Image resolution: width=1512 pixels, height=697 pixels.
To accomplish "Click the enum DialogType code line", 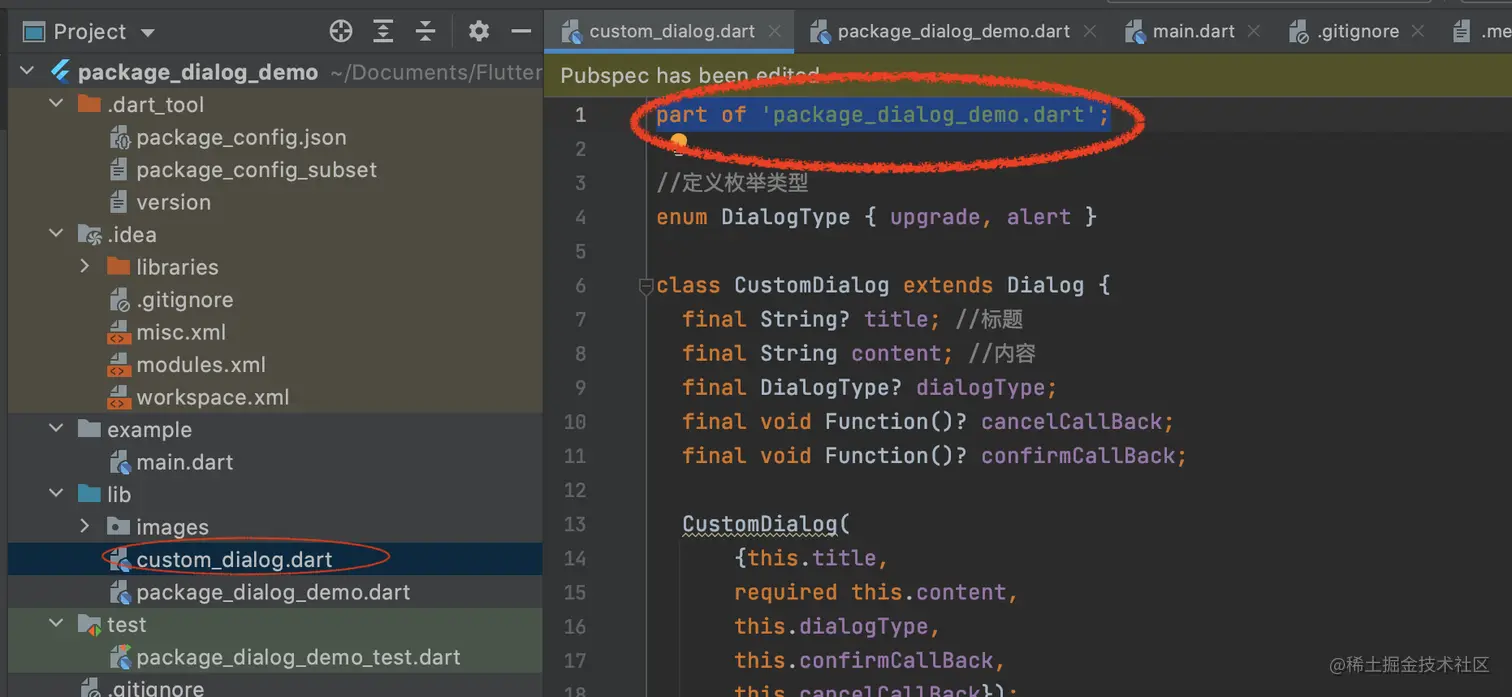I will (x=876, y=217).
